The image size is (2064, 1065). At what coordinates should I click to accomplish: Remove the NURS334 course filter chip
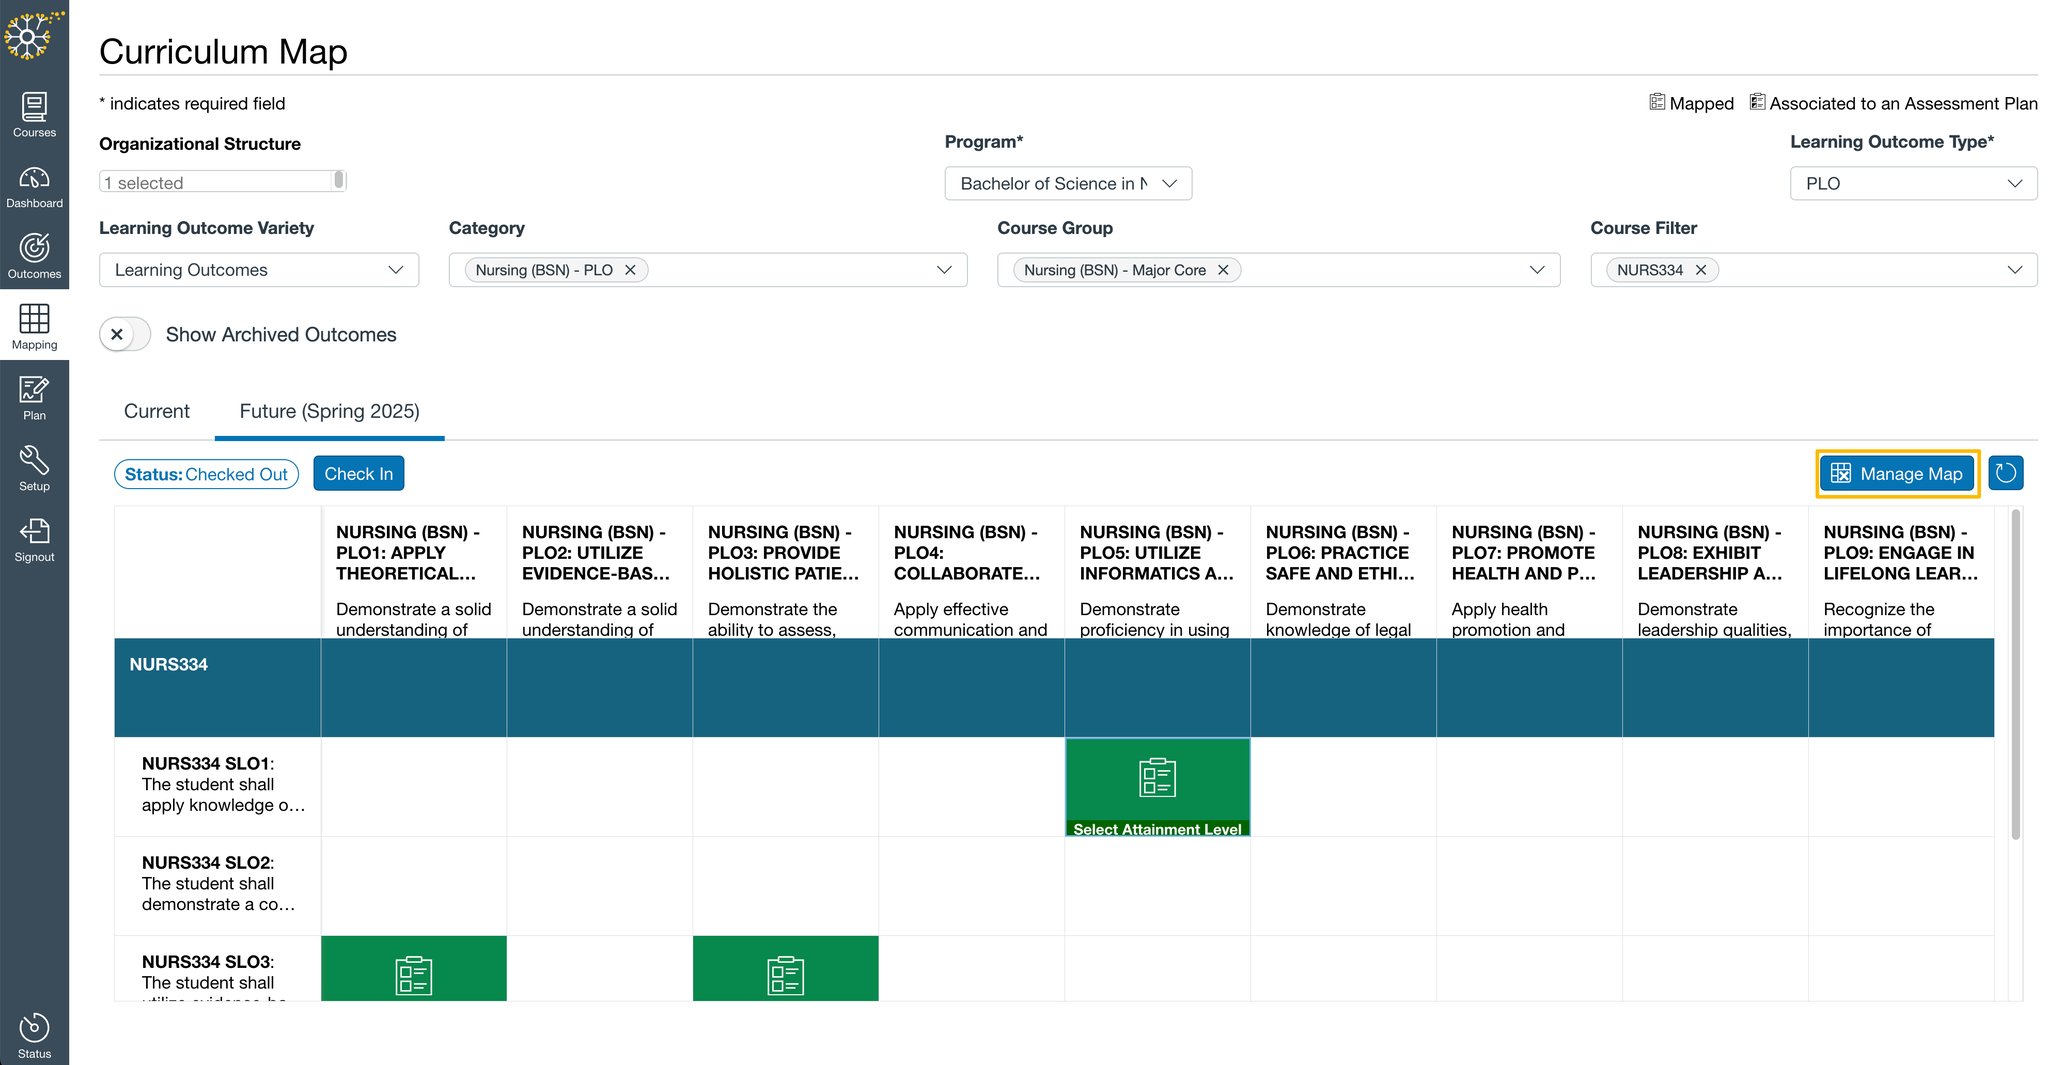coord(1700,269)
